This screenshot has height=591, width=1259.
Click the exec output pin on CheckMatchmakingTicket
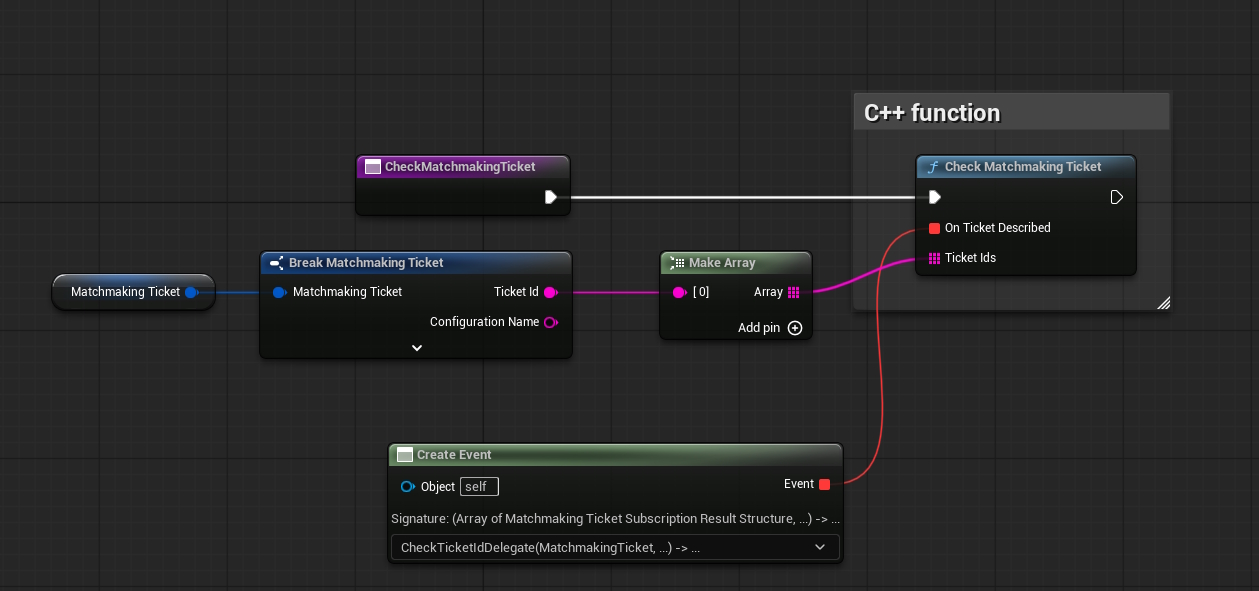[551, 197]
